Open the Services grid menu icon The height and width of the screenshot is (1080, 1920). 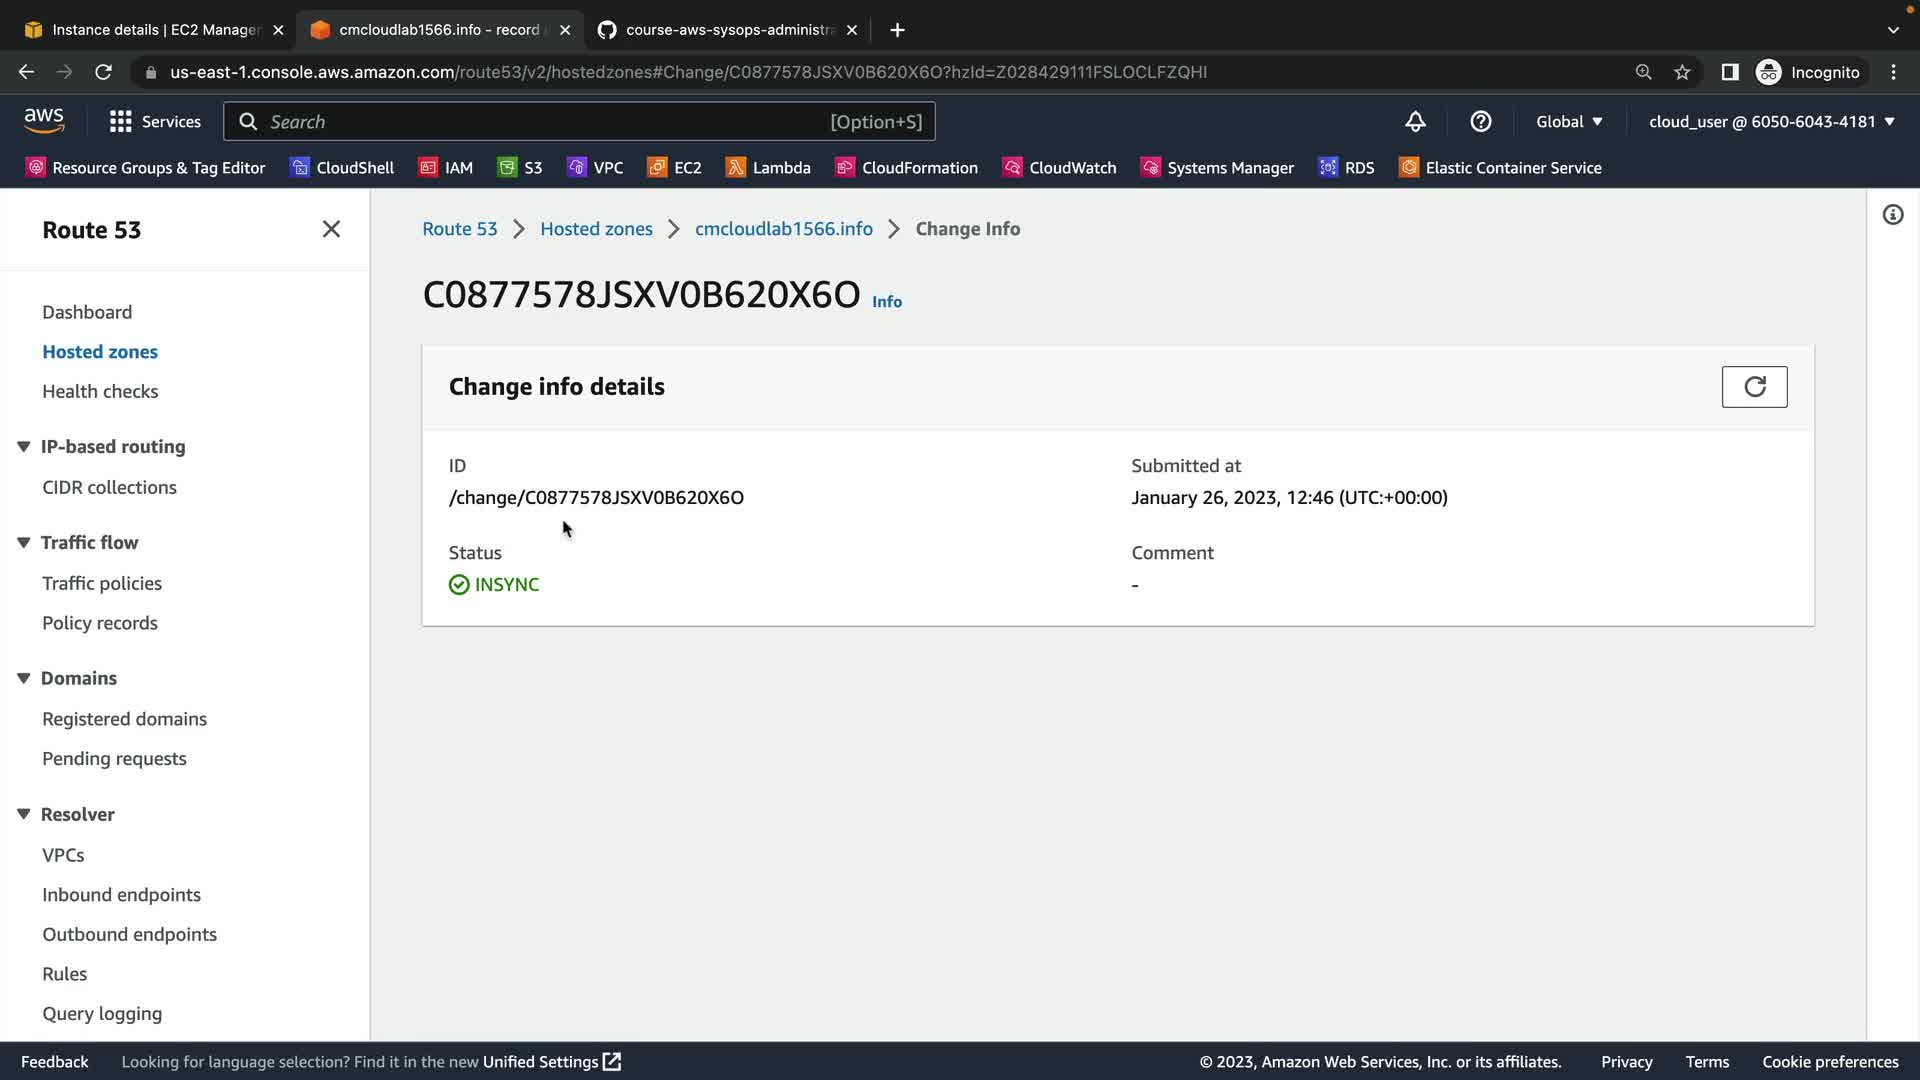(121, 122)
